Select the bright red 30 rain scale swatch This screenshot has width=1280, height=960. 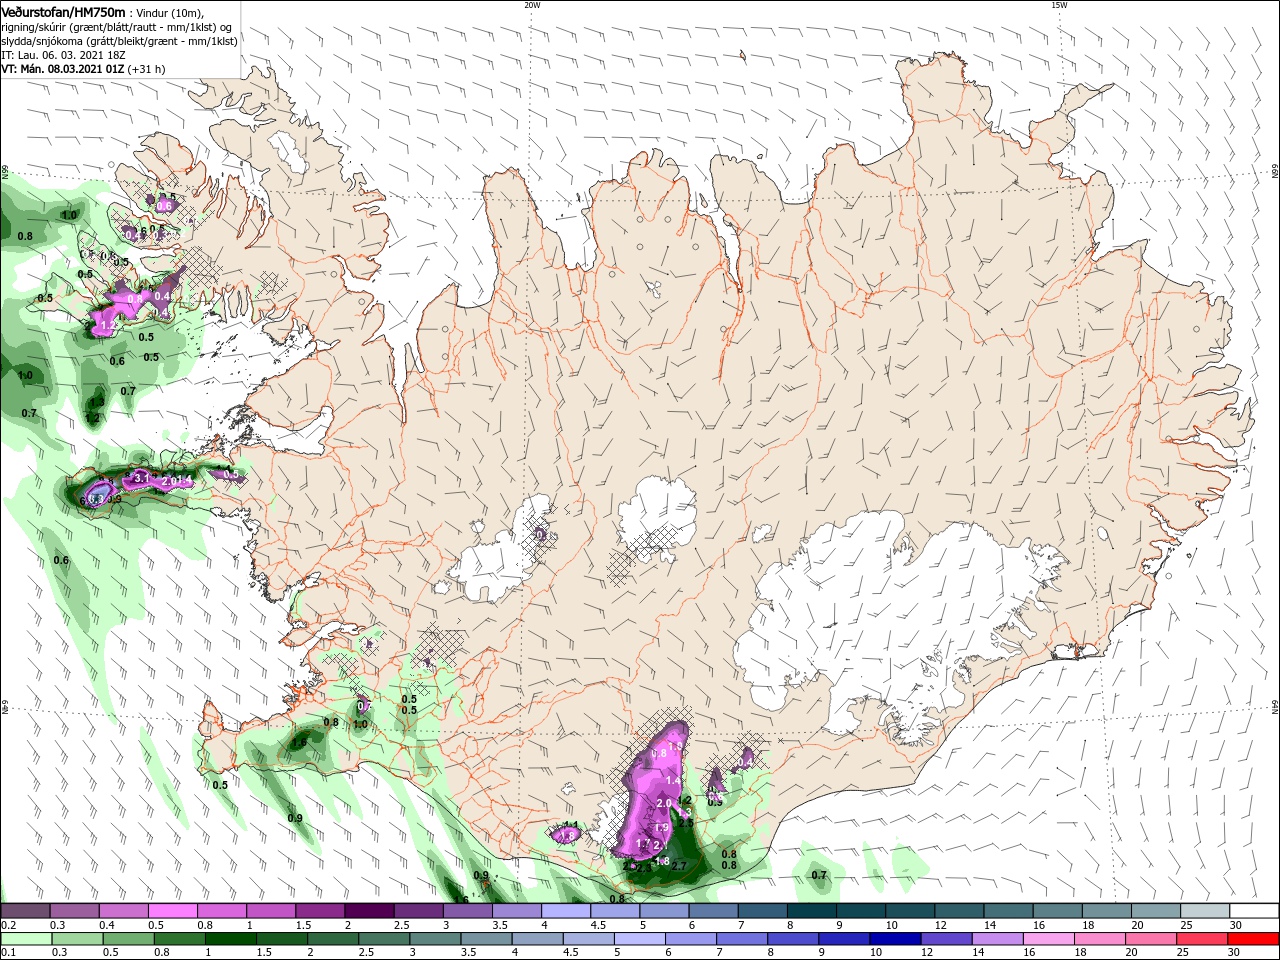click(1252, 939)
